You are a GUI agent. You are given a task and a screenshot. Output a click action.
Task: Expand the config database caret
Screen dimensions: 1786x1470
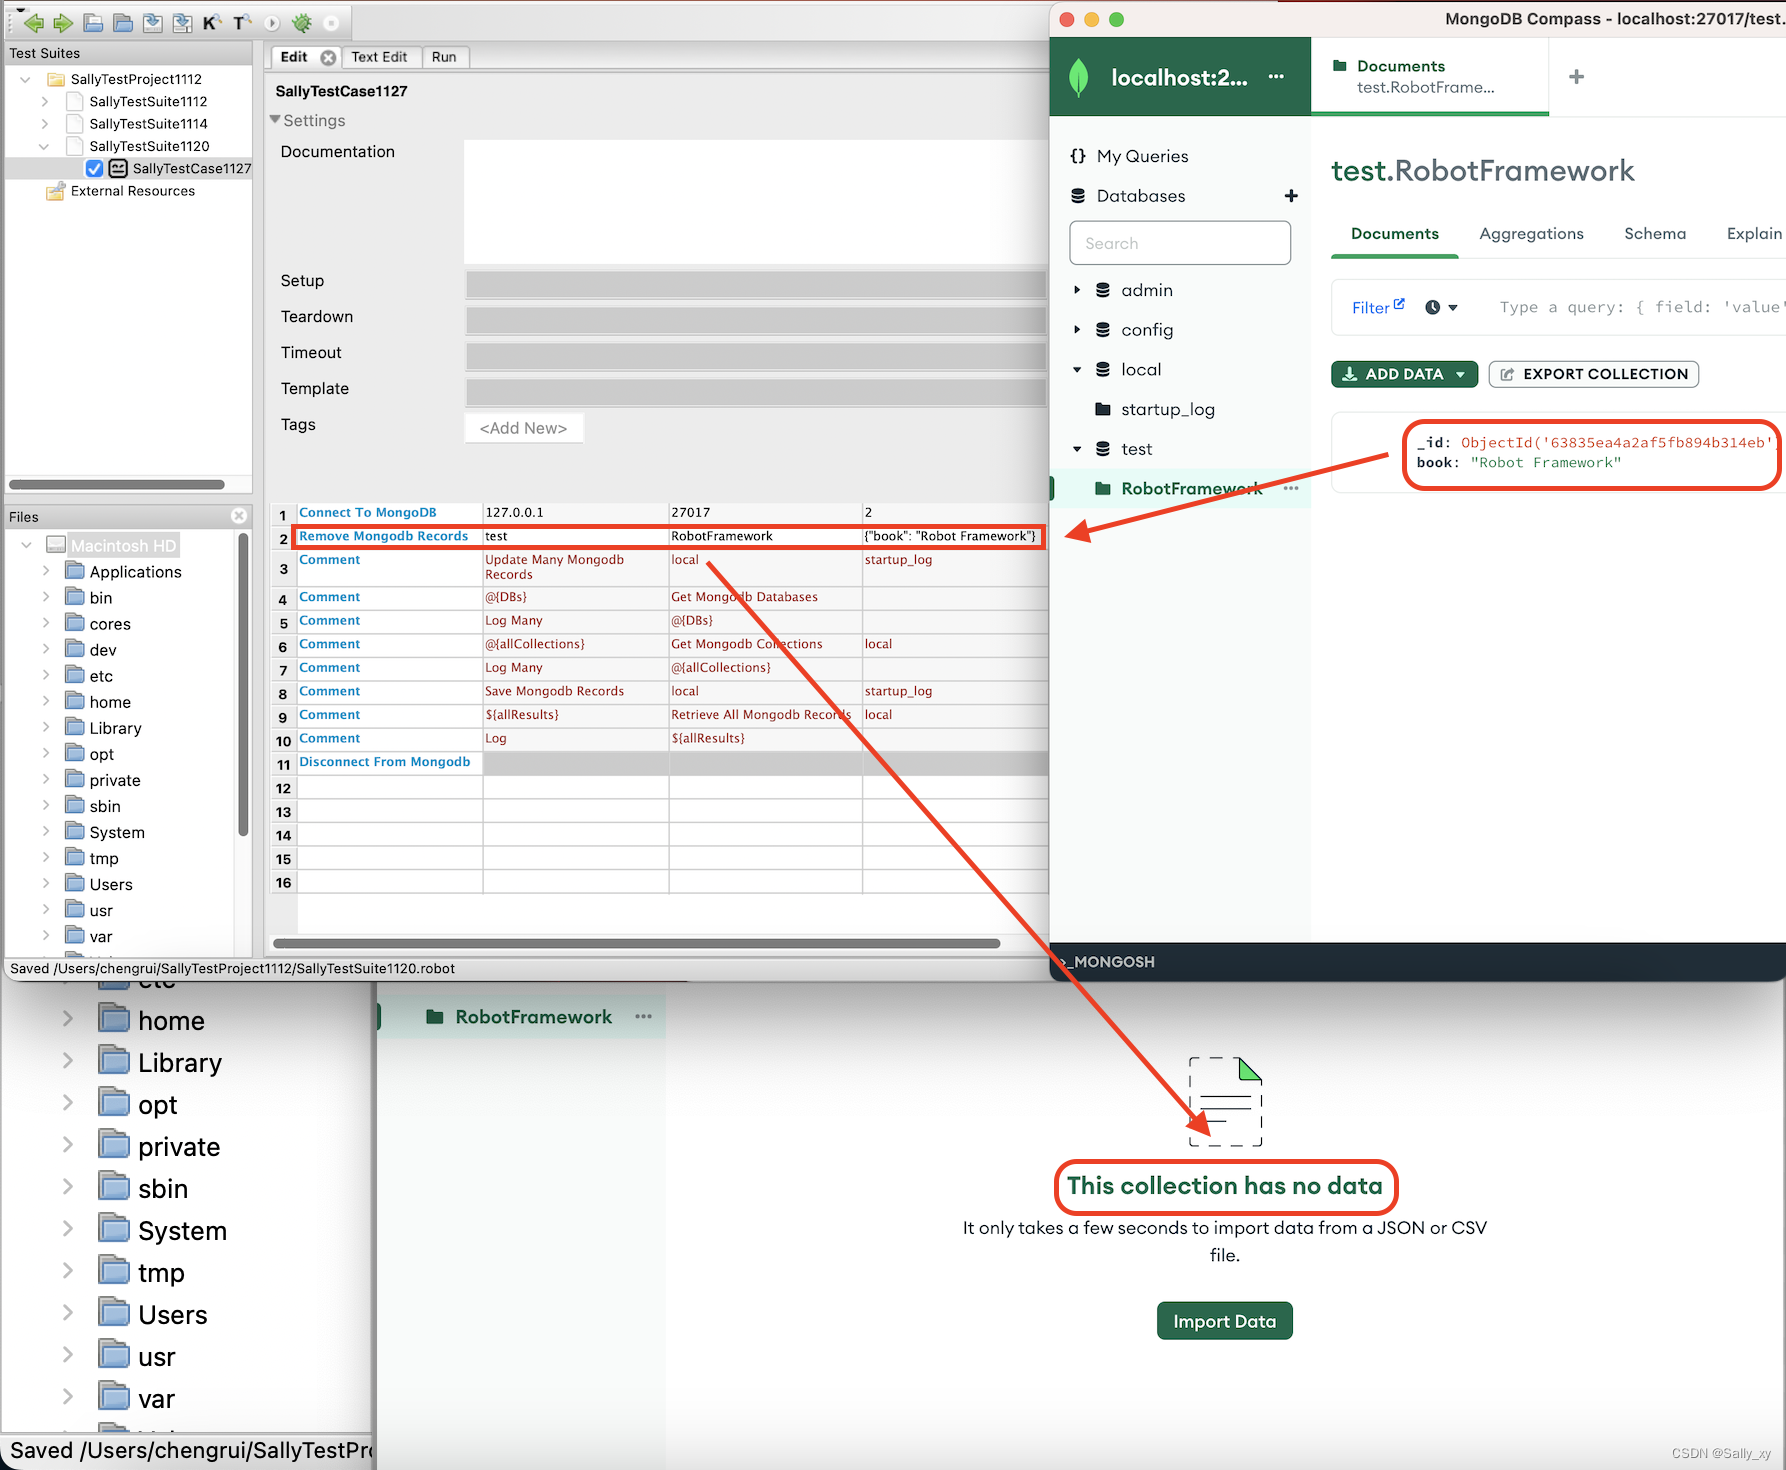pyautogui.click(x=1077, y=330)
